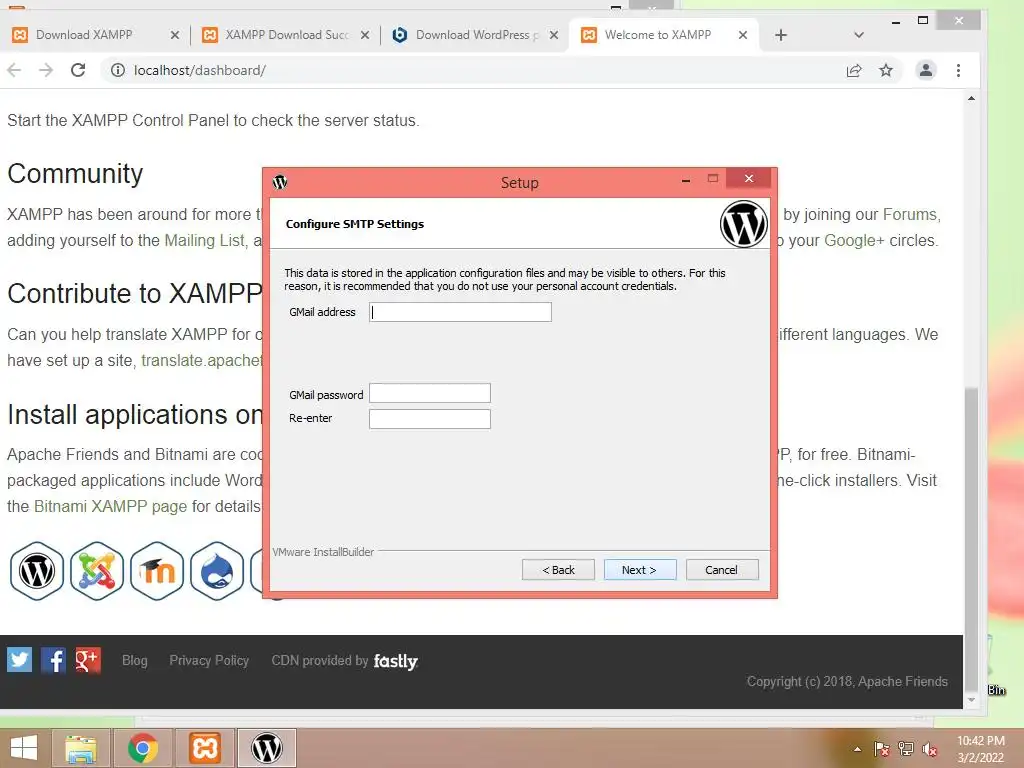
Task: Bookmark this page with the star icon
Action: point(886,70)
